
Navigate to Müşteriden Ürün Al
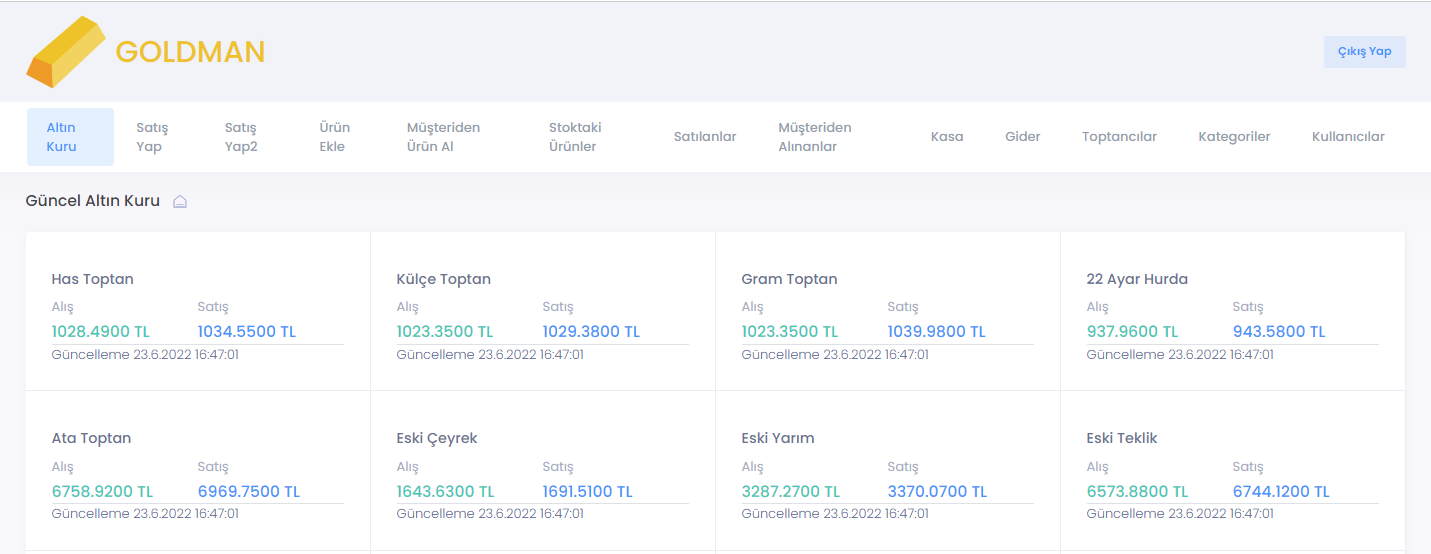443,137
